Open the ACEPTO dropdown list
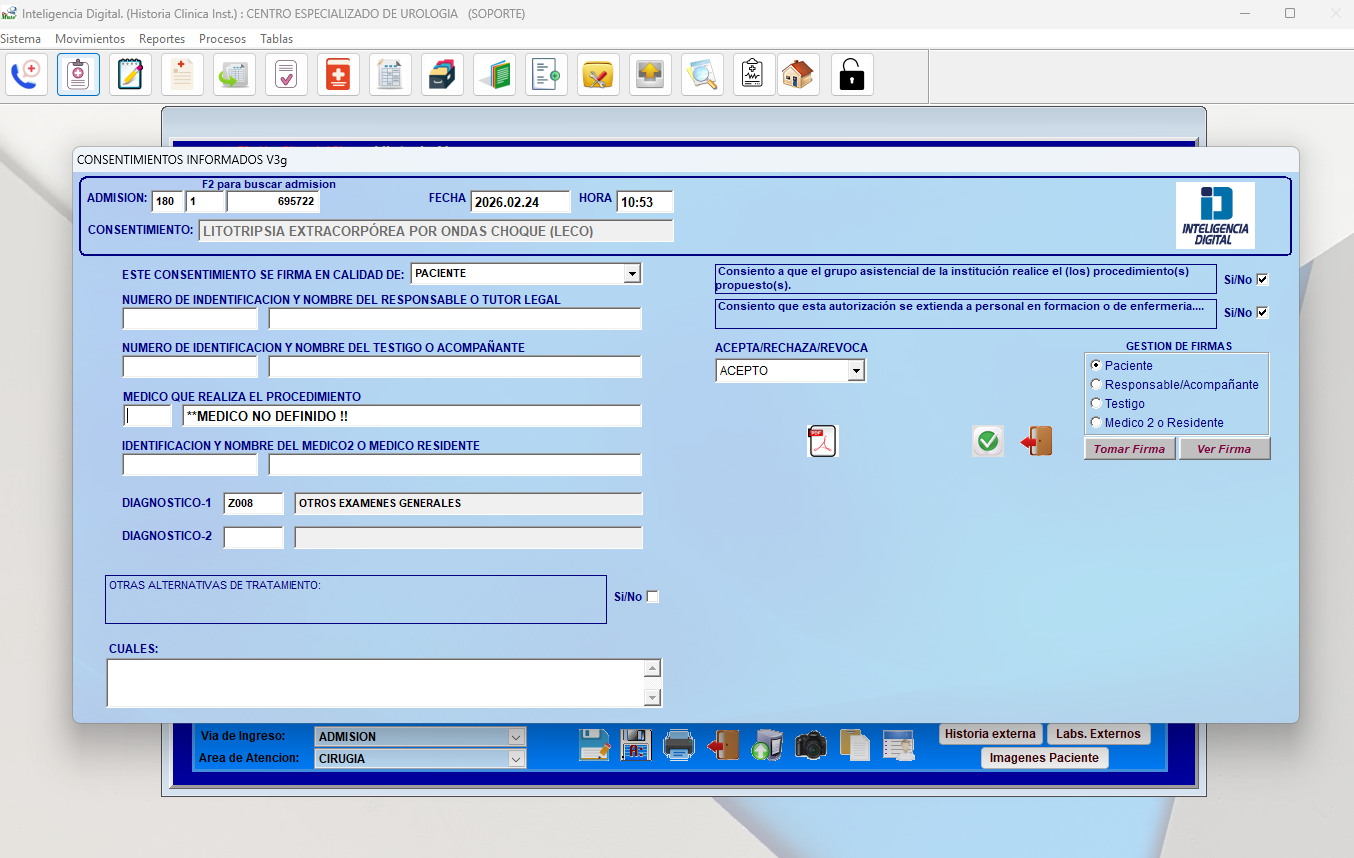The image size is (1354, 858). (855, 371)
